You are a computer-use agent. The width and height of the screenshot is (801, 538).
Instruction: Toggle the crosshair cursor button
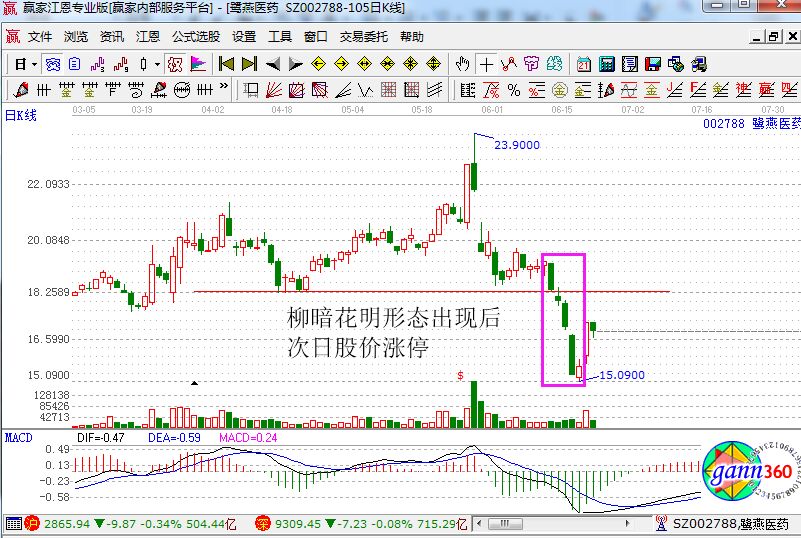click(486, 64)
